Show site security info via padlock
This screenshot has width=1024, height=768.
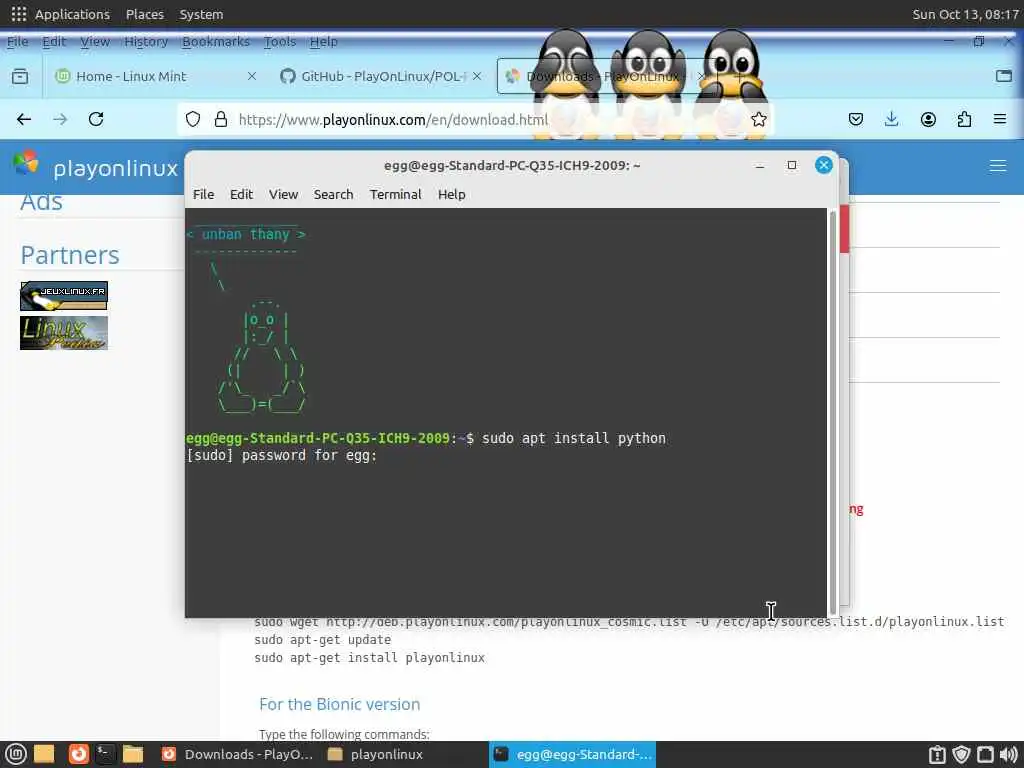tap(221, 119)
